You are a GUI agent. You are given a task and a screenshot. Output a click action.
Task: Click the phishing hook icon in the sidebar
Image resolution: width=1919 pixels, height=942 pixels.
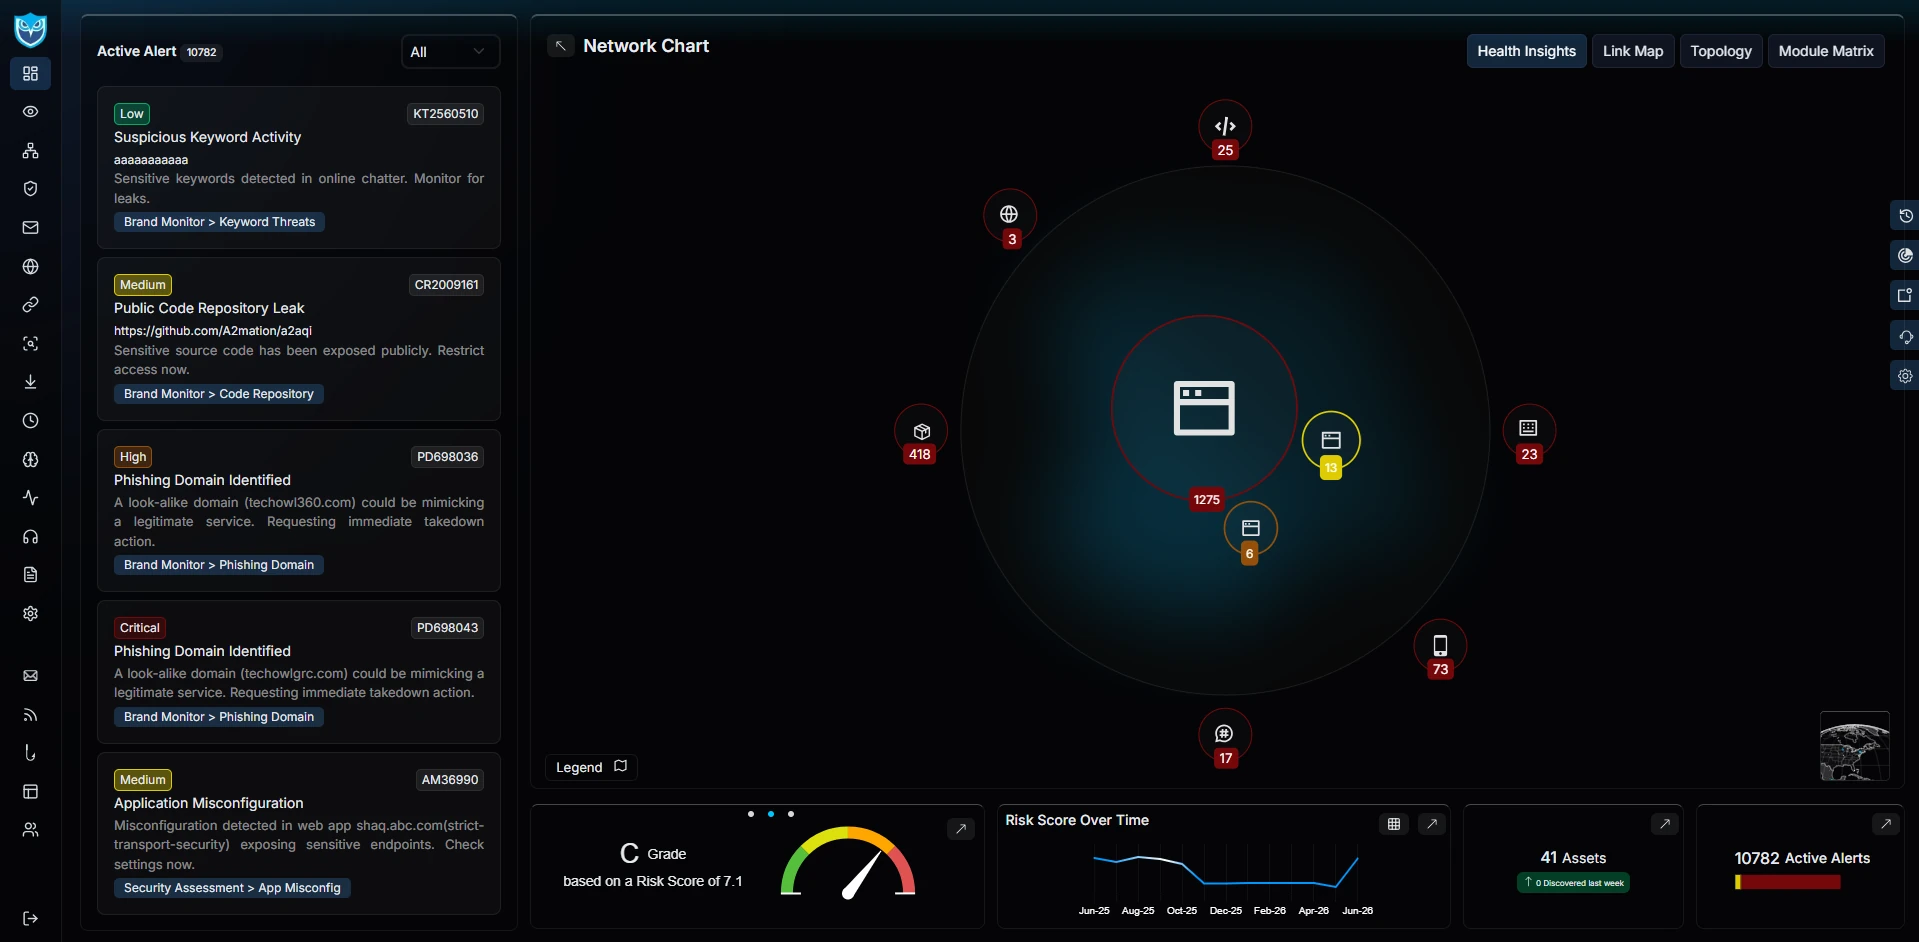click(30, 753)
